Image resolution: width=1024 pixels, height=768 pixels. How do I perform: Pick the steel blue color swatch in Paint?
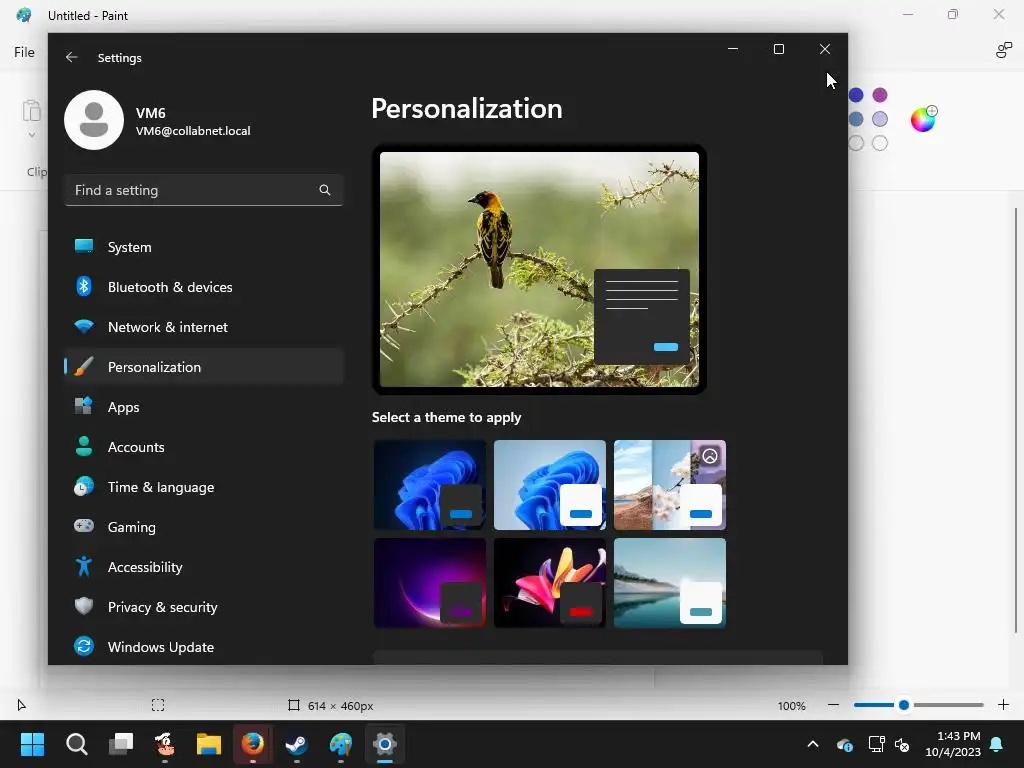(x=856, y=119)
